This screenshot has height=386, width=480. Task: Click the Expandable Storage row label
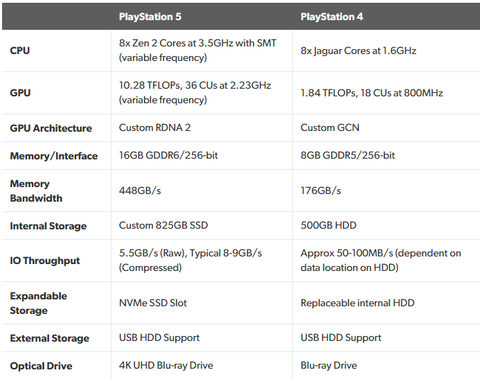[x=39, y=303]
